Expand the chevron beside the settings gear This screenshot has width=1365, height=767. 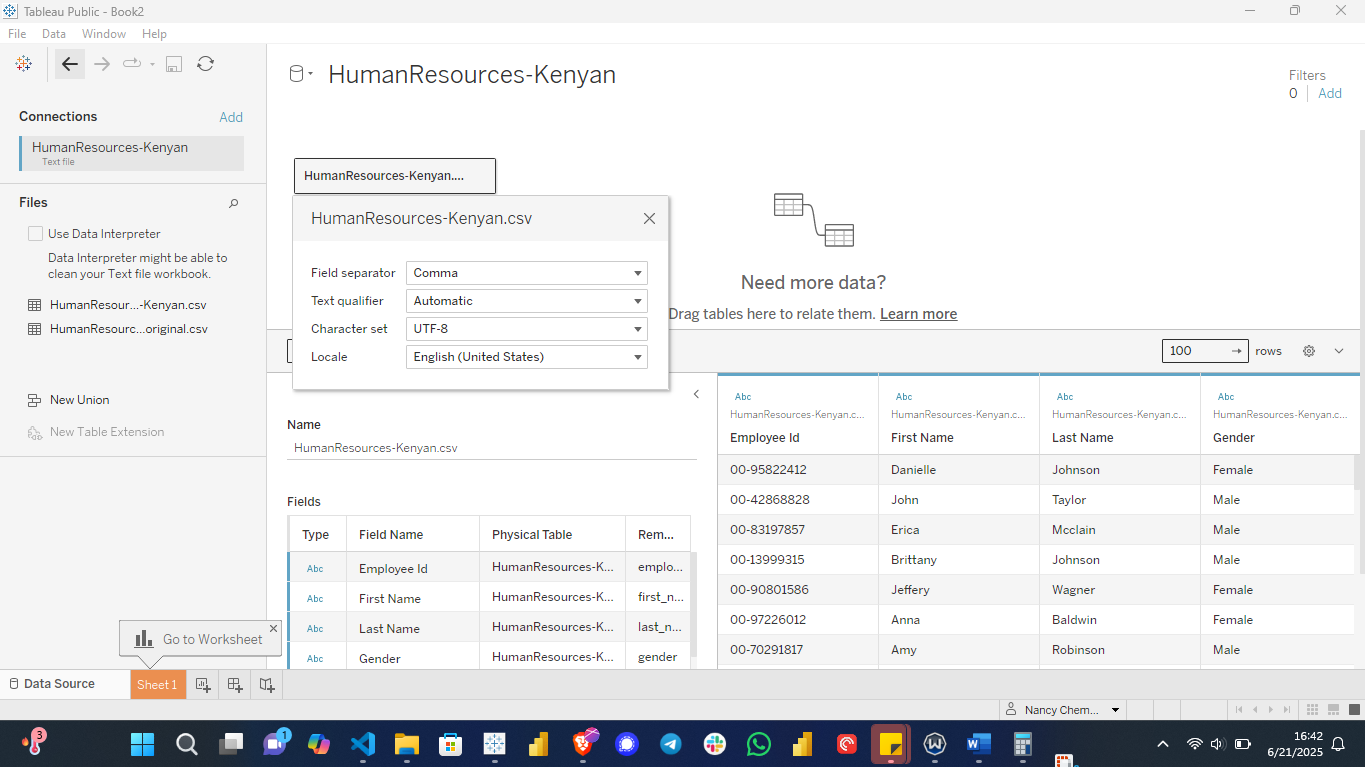(1339, 351)
